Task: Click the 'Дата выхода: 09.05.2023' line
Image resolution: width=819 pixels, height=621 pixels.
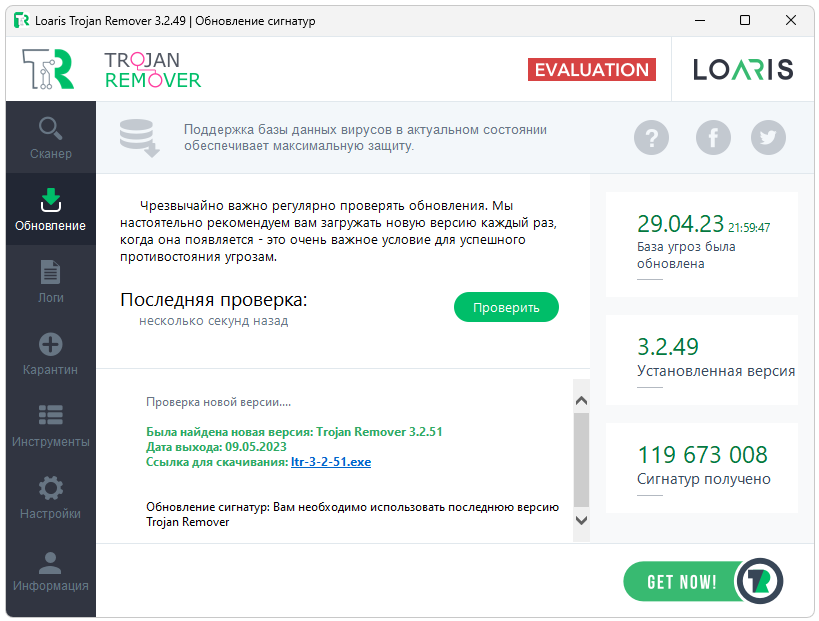Action: point(216,447)
